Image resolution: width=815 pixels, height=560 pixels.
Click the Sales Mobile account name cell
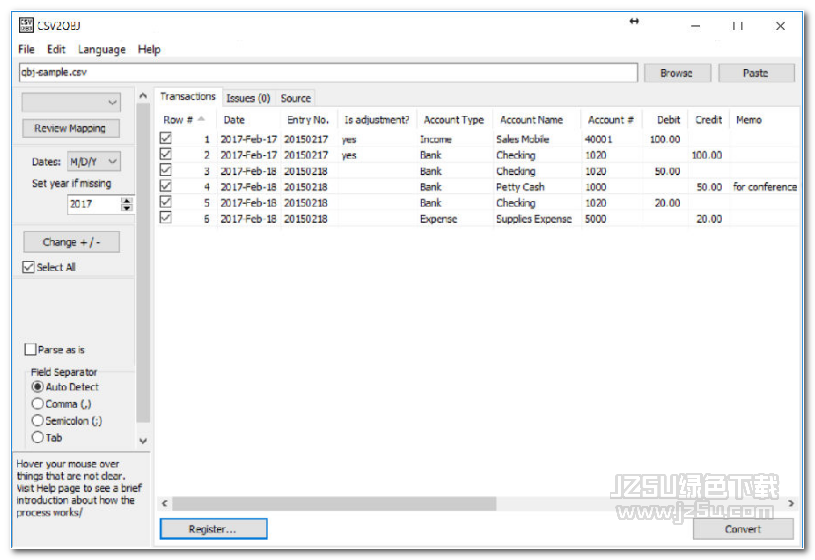(x=522, y=139)
